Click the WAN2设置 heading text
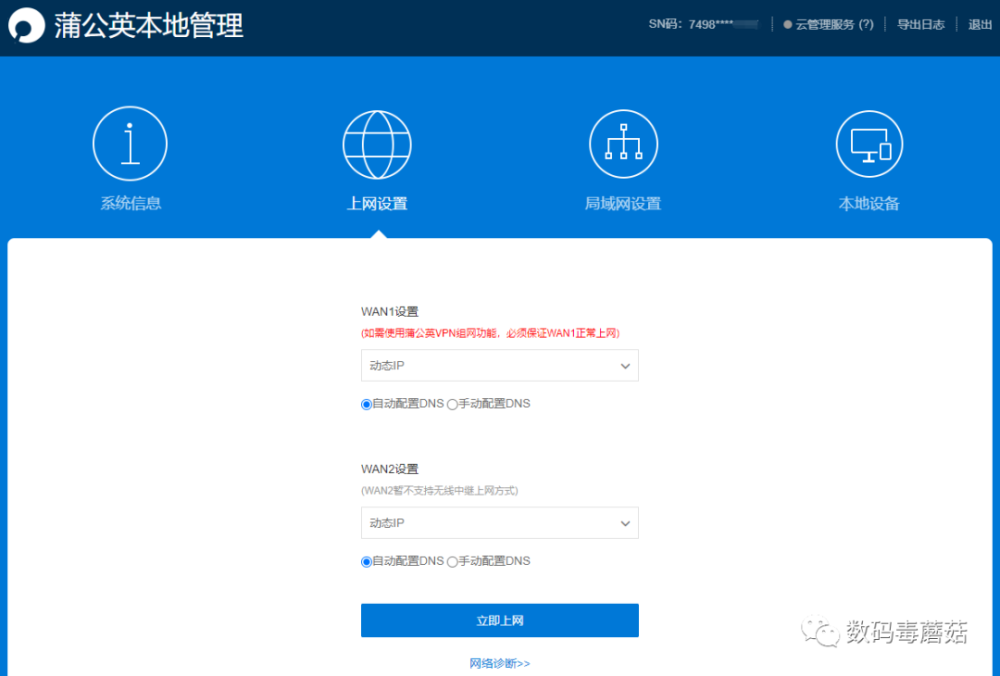Viewport: 1000px width, 676px height. coord(390,469)
